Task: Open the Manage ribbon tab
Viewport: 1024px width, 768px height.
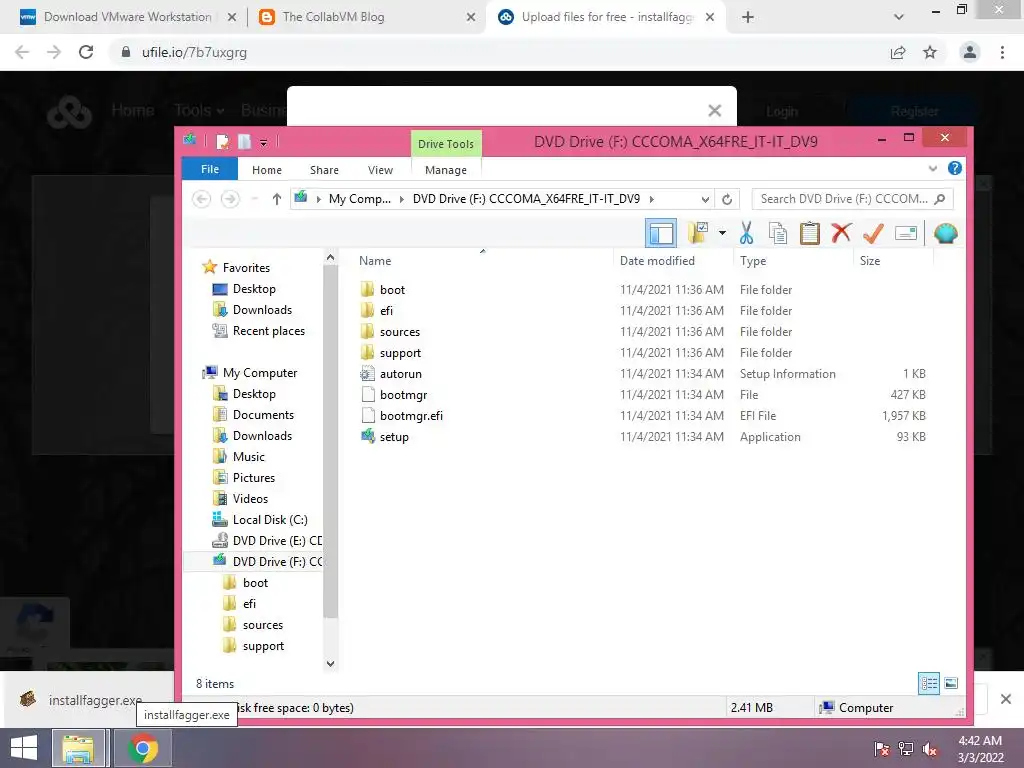Action: coord(445,170)
